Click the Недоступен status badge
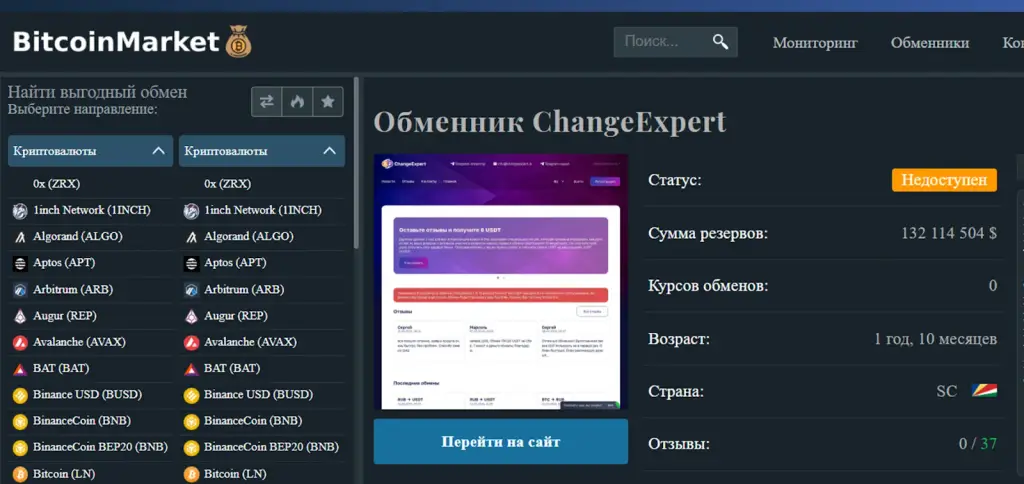1024x484 pixels. [x=944, y=180]
